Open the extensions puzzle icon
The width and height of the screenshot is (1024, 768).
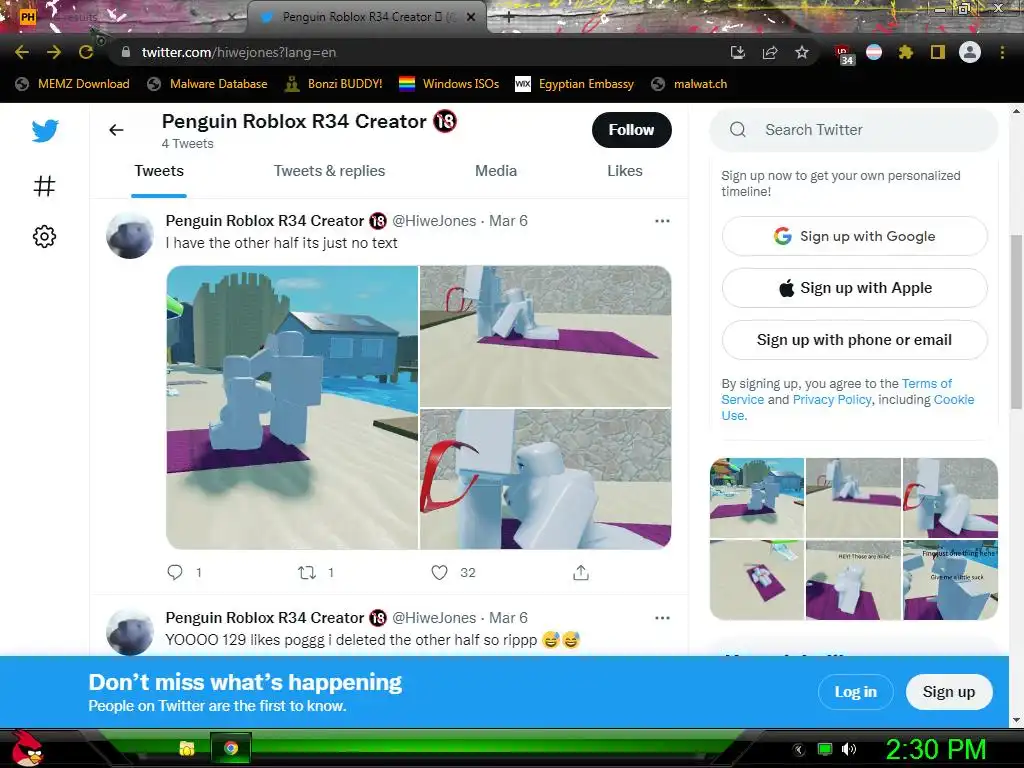point(906,52)
